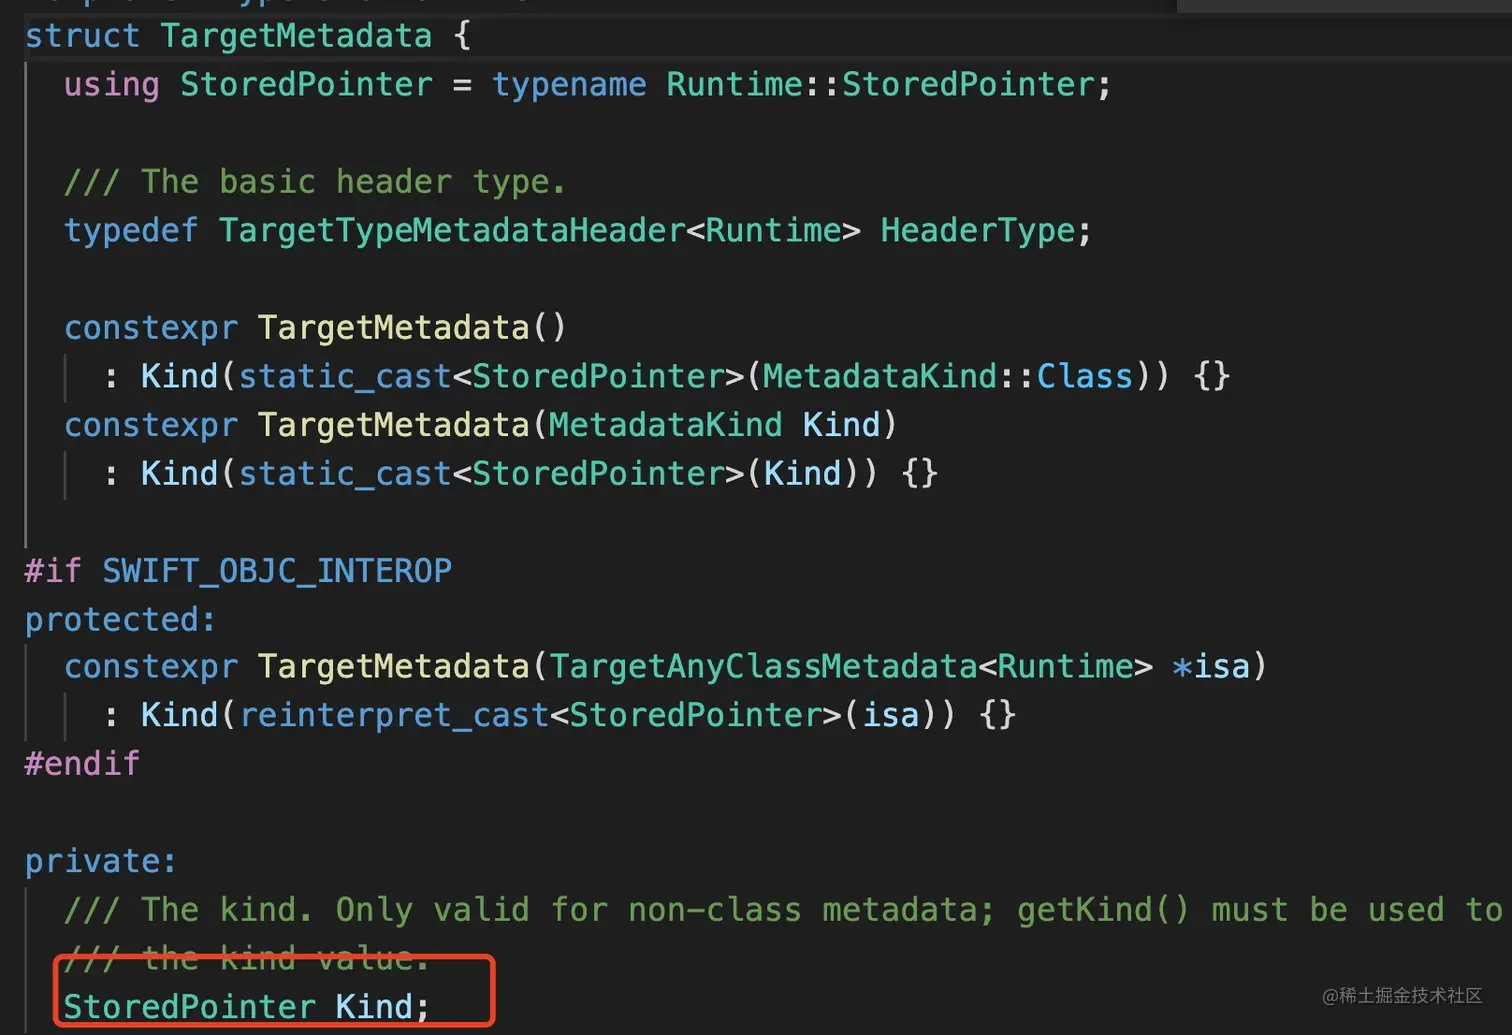Click constructor 'TargetMetadata(MetadataKind Kind)'
The image size is (1512, 1035).
[x=577, y=426]
